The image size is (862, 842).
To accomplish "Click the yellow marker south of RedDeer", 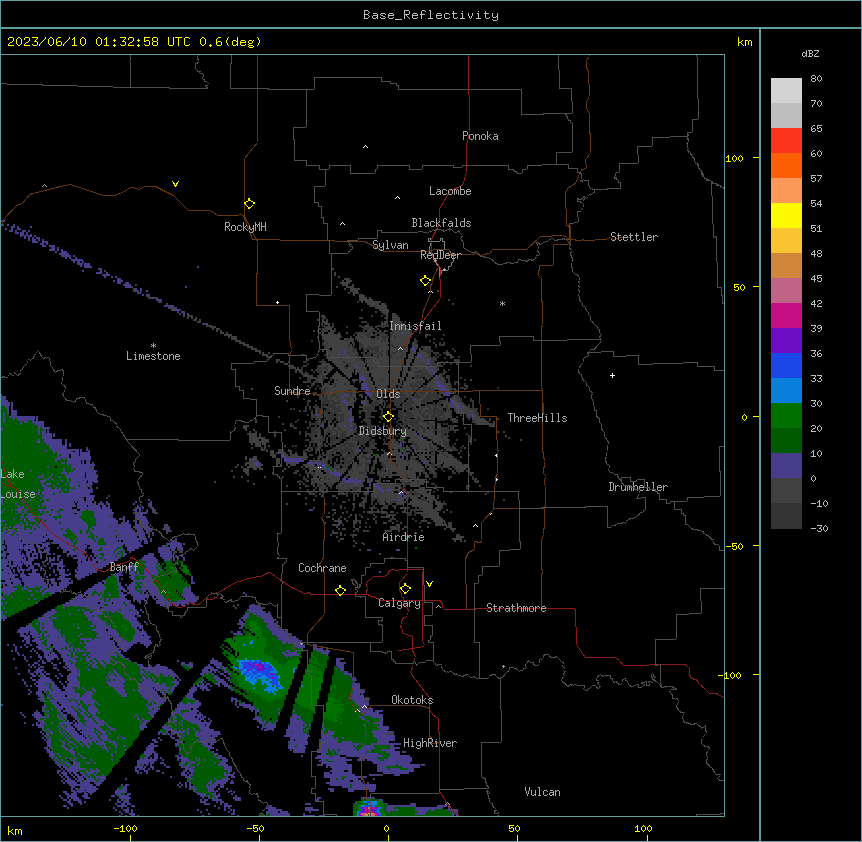I will pos(425,281).
